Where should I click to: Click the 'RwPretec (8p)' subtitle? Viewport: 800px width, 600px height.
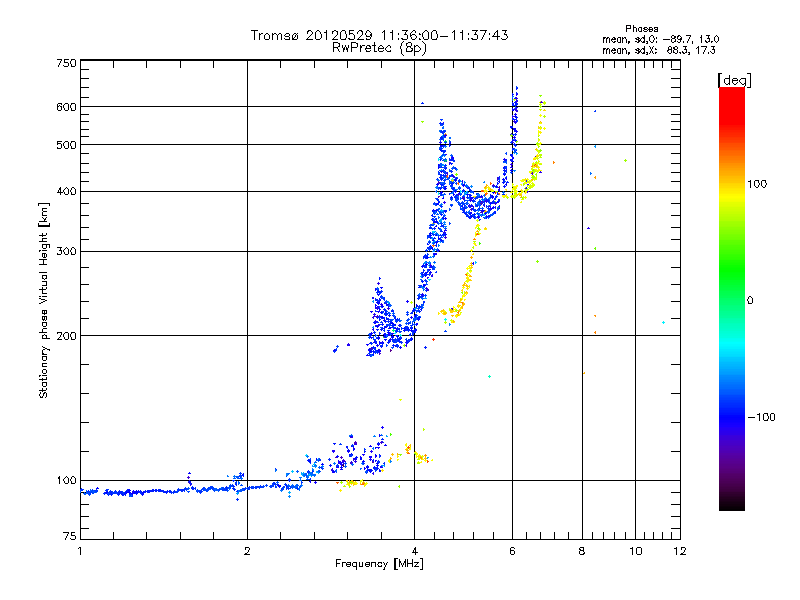pos(379,48)
